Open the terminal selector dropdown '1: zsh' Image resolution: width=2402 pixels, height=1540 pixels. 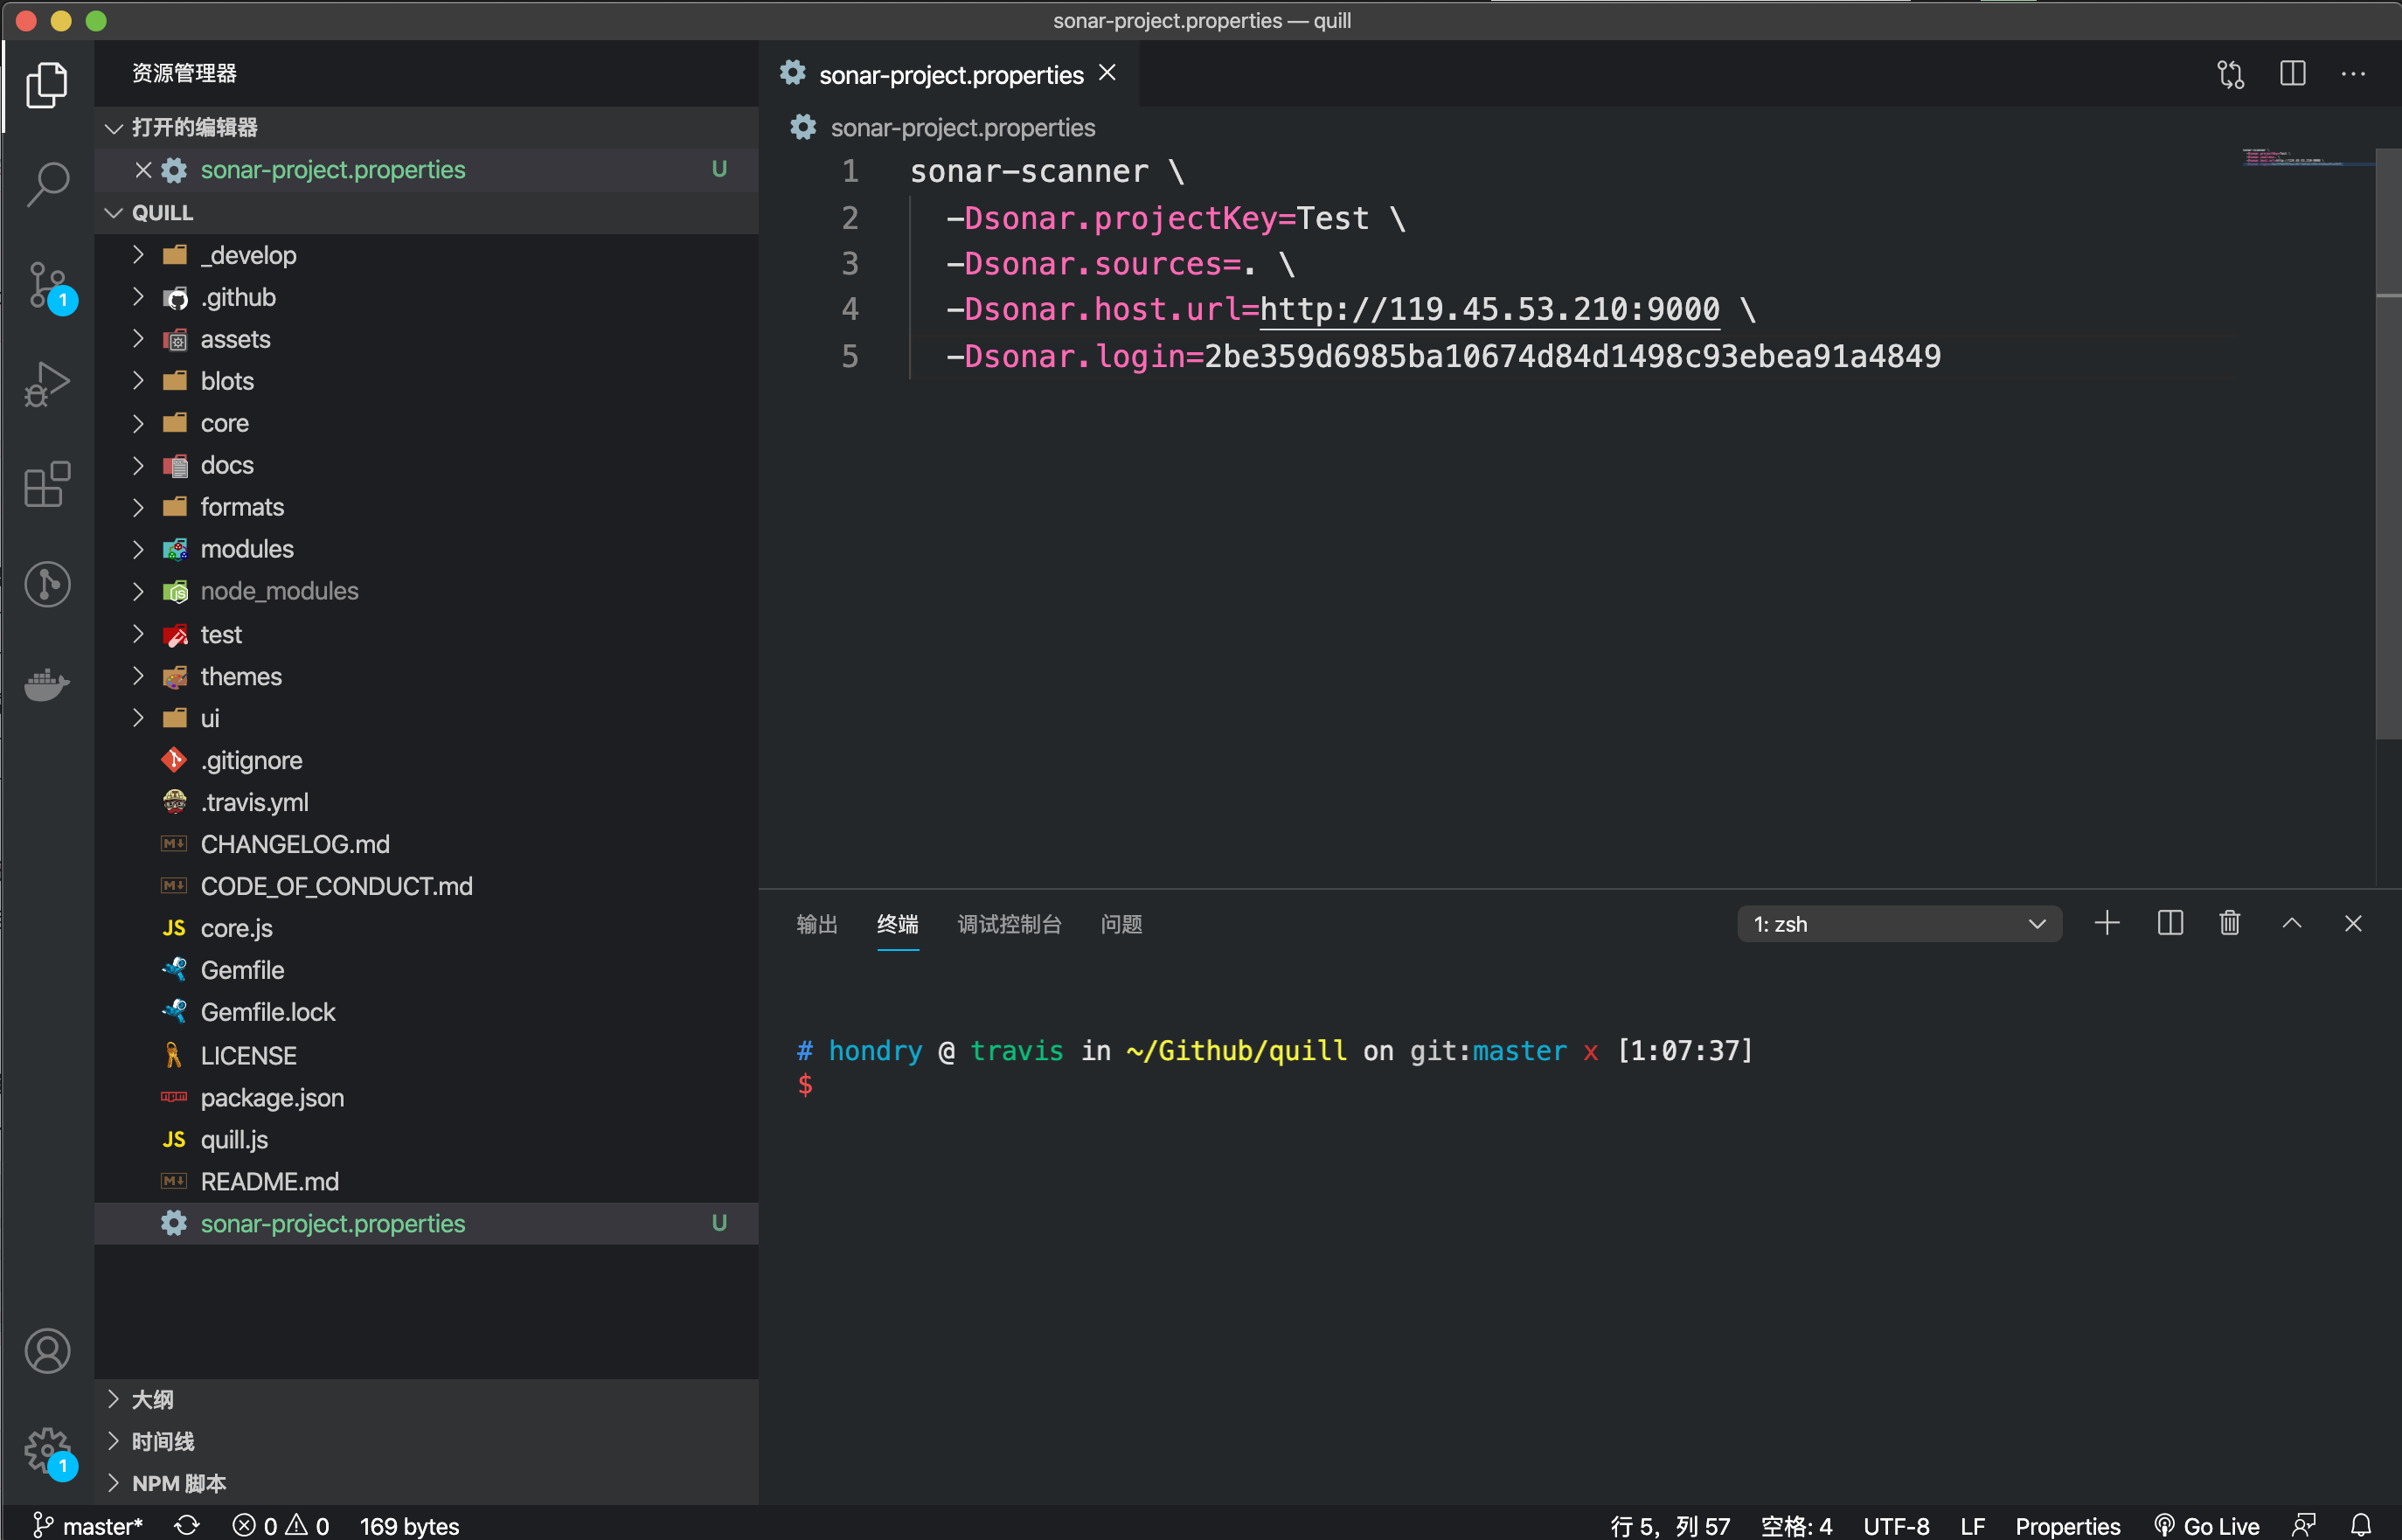click(x=1898, y=924)
